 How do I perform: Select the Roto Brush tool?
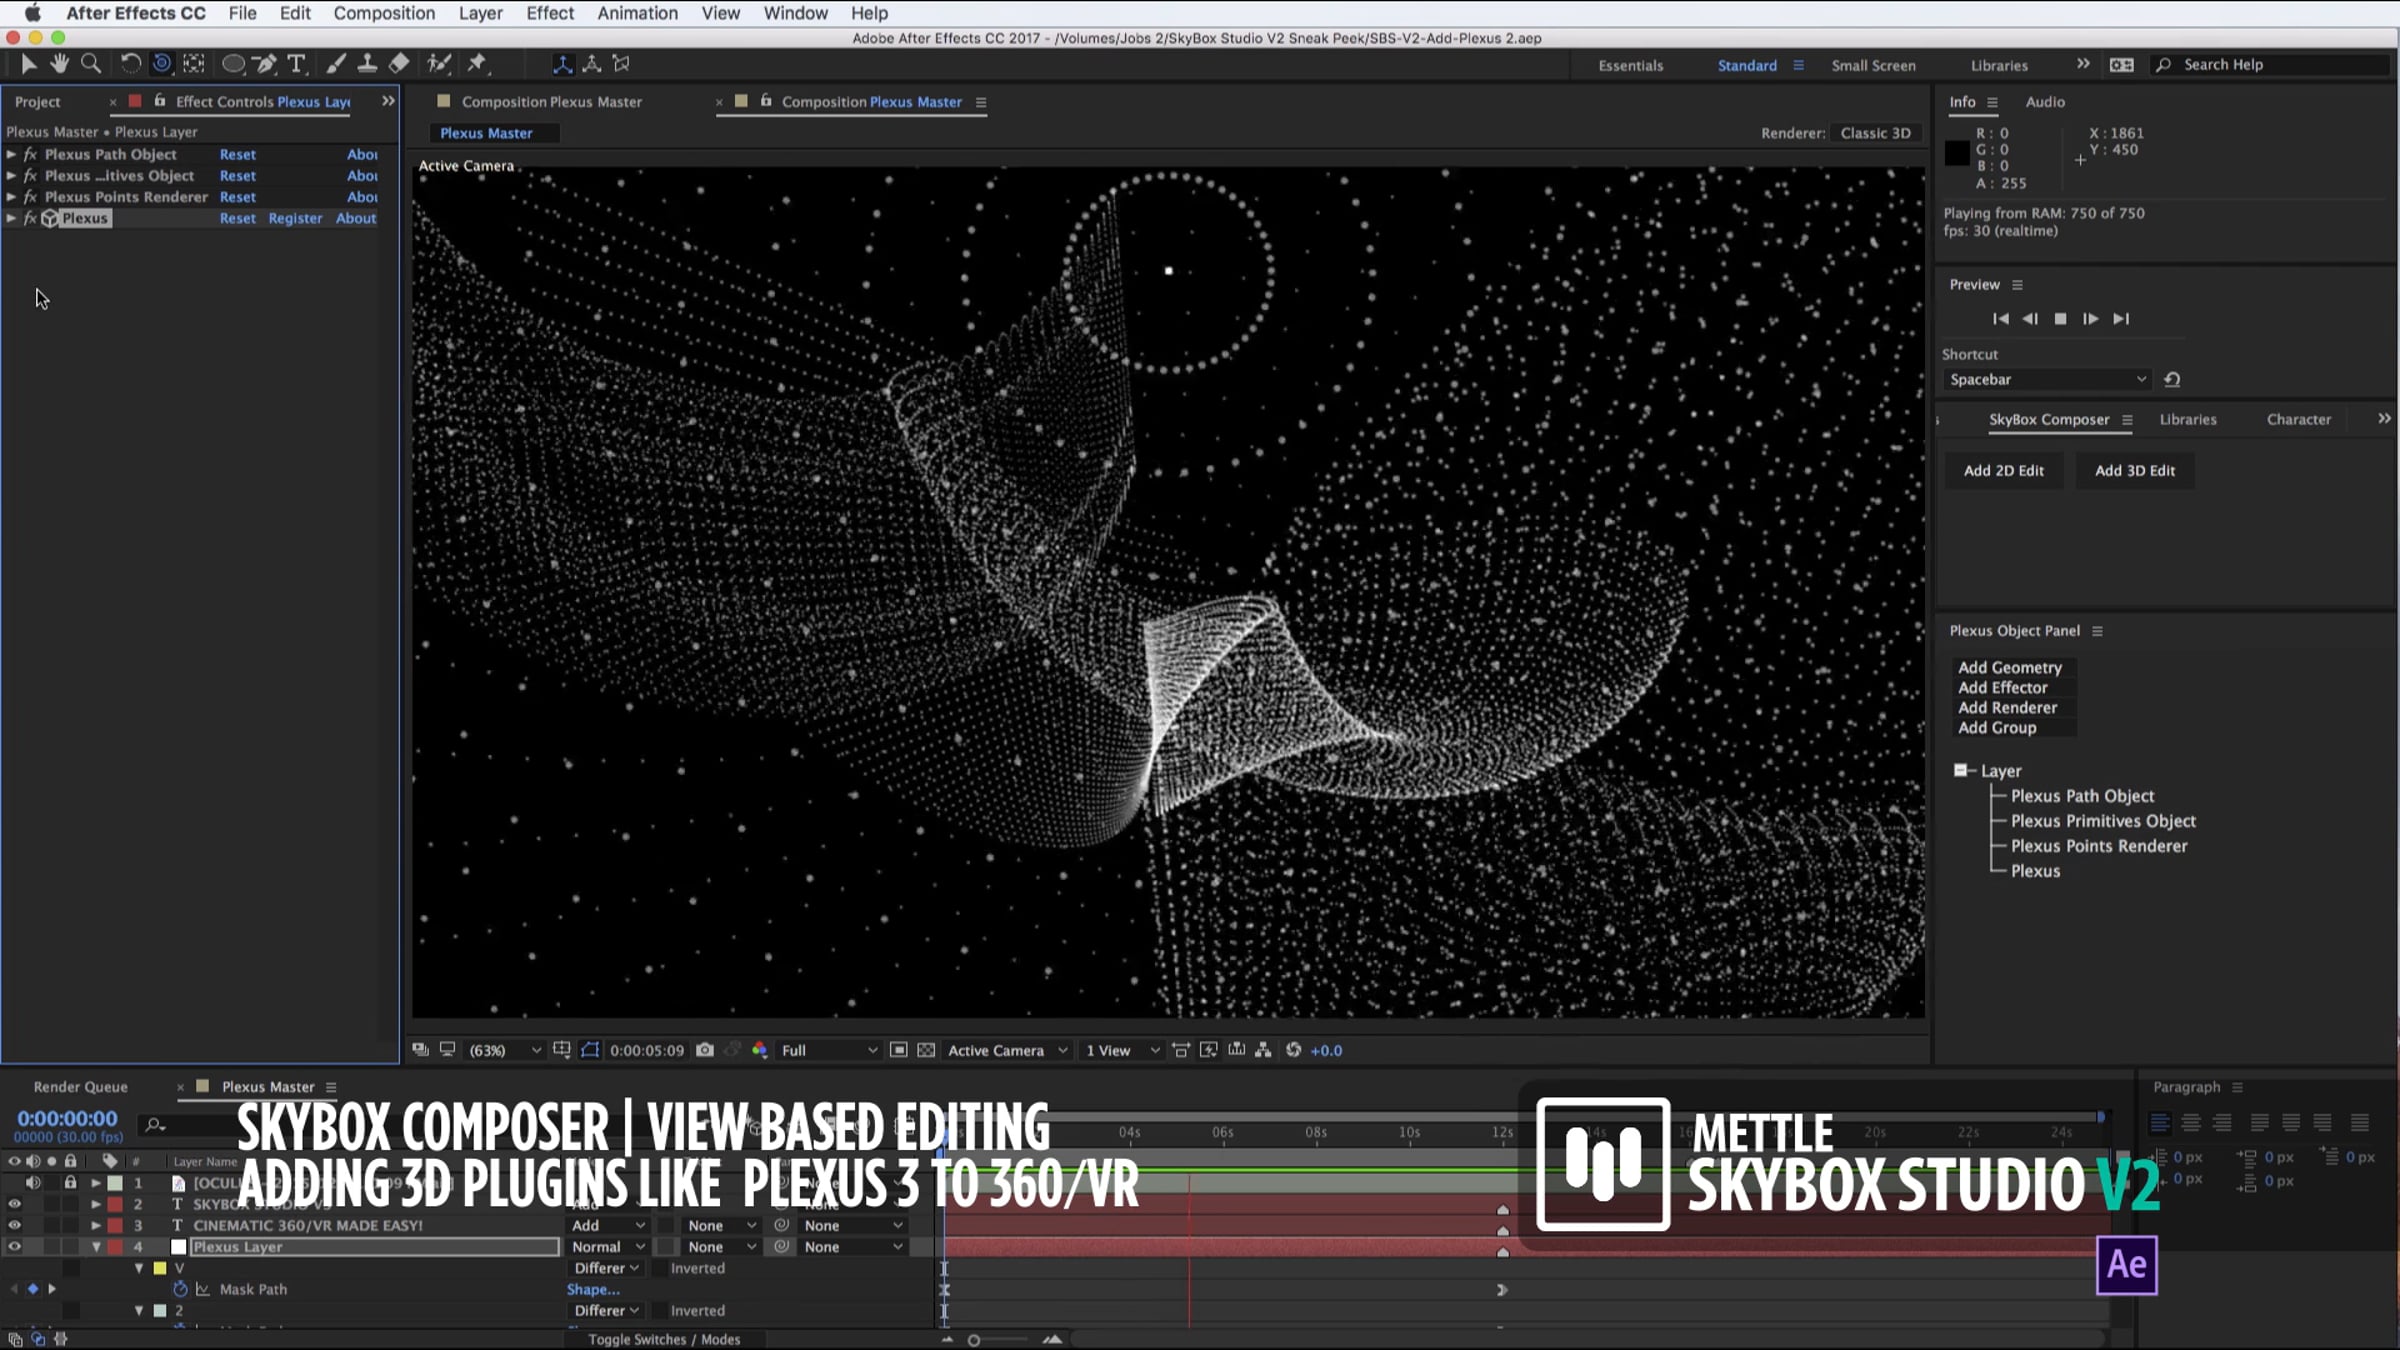click(x=439, y=64)
